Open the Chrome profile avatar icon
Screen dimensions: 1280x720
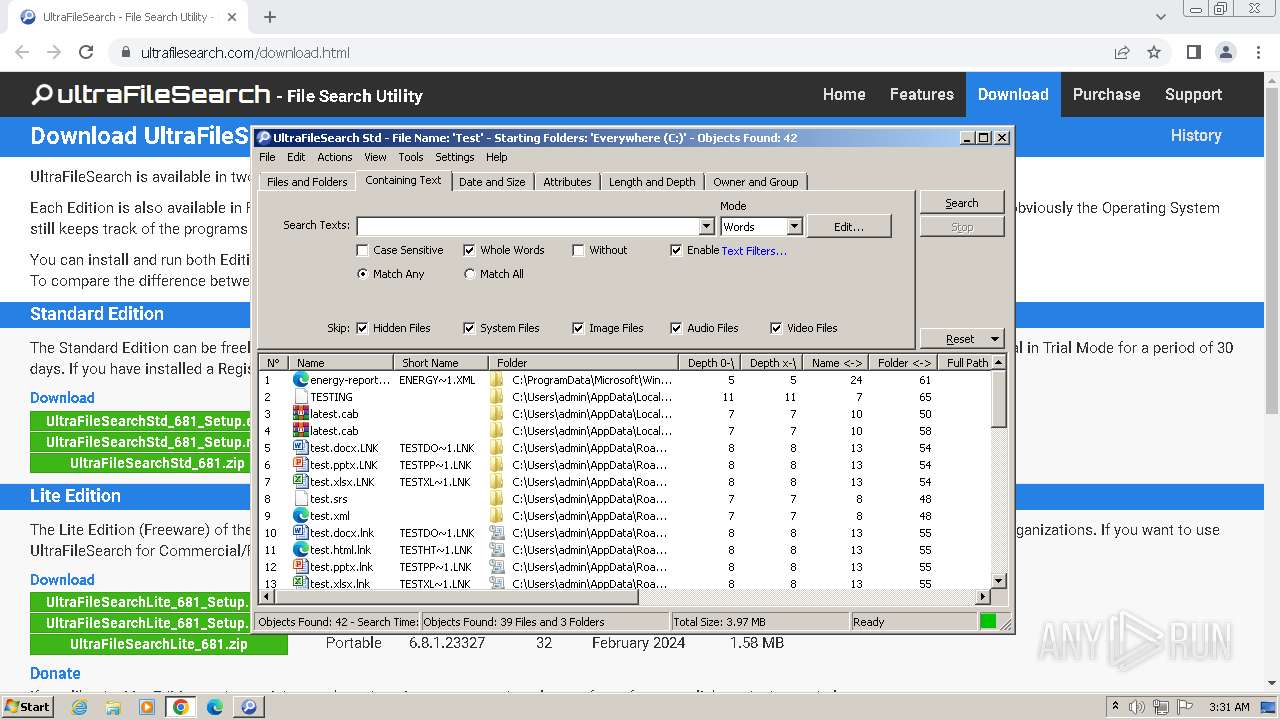click(x=1225, y=52)
